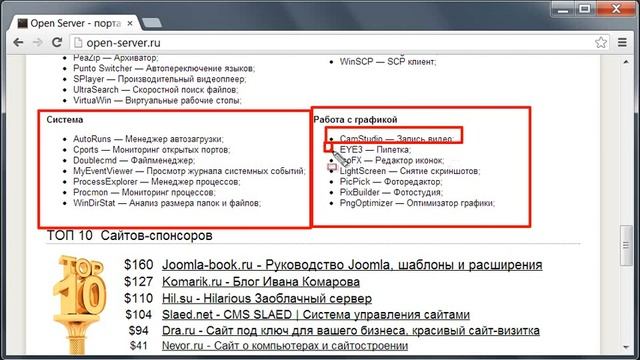This screenshot has width=640, height=360.
Task: Click the Punto Switcher list item
Action: (x=164, y=68)
